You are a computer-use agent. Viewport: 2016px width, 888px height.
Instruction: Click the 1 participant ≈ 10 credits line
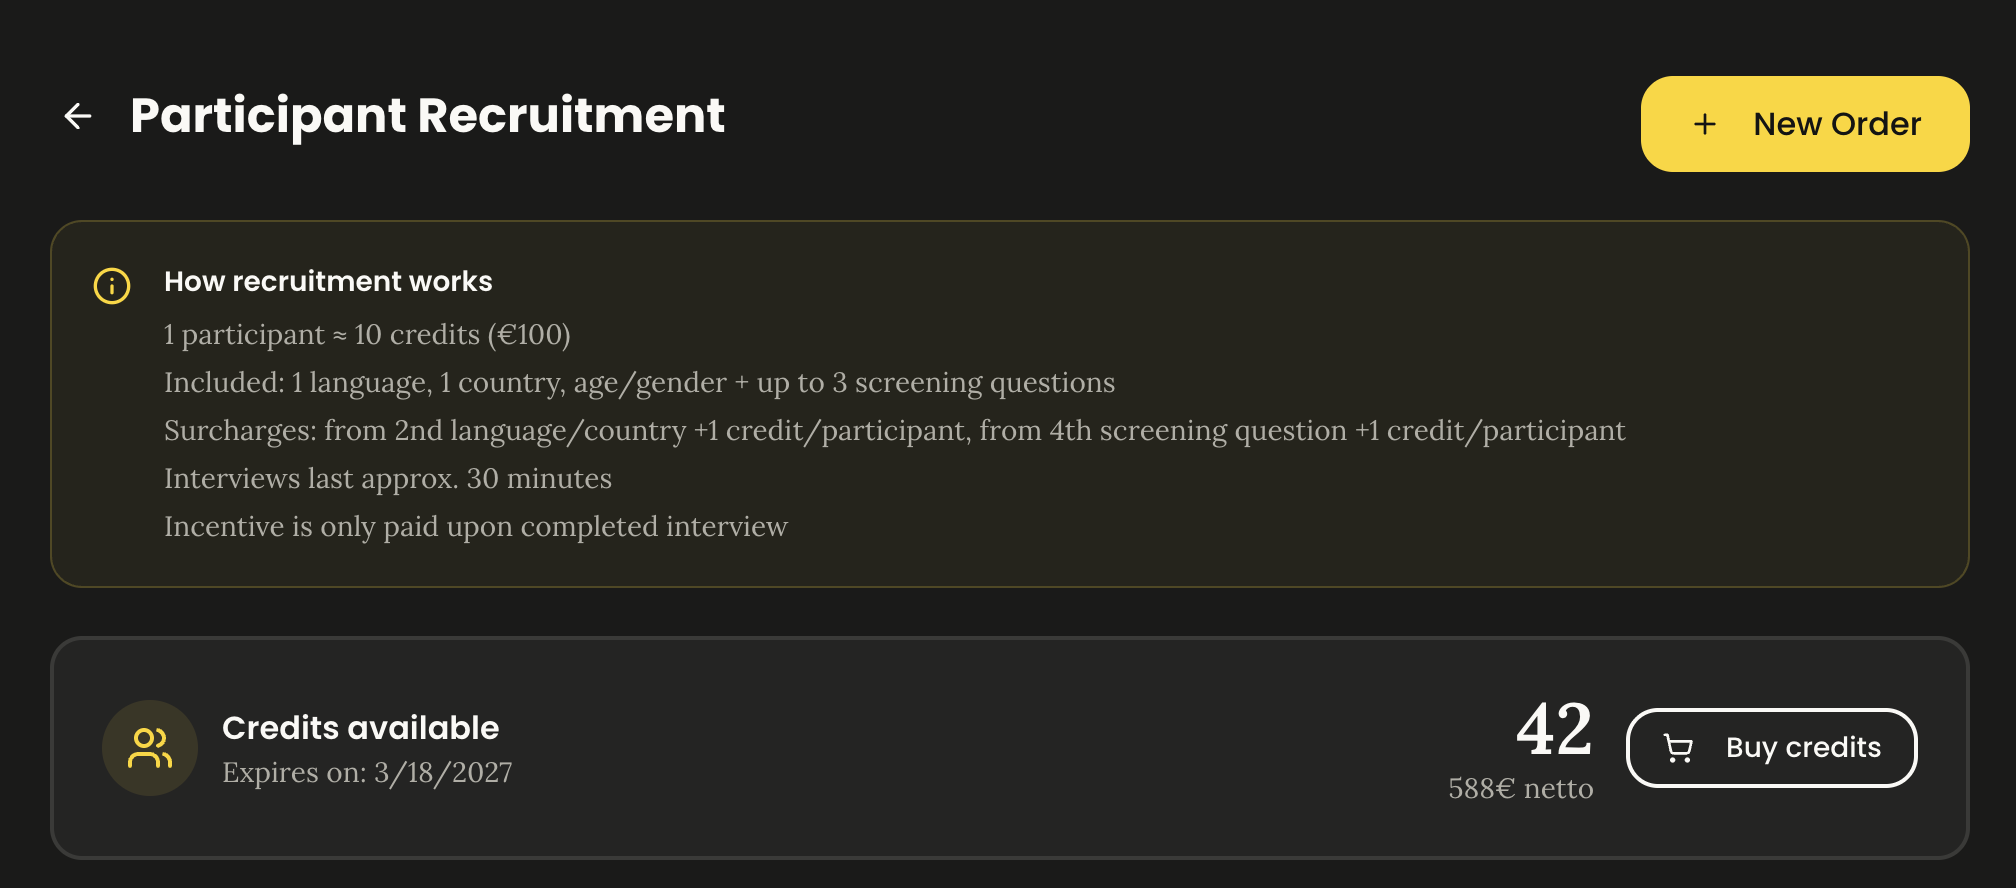(x=367, y=335)
